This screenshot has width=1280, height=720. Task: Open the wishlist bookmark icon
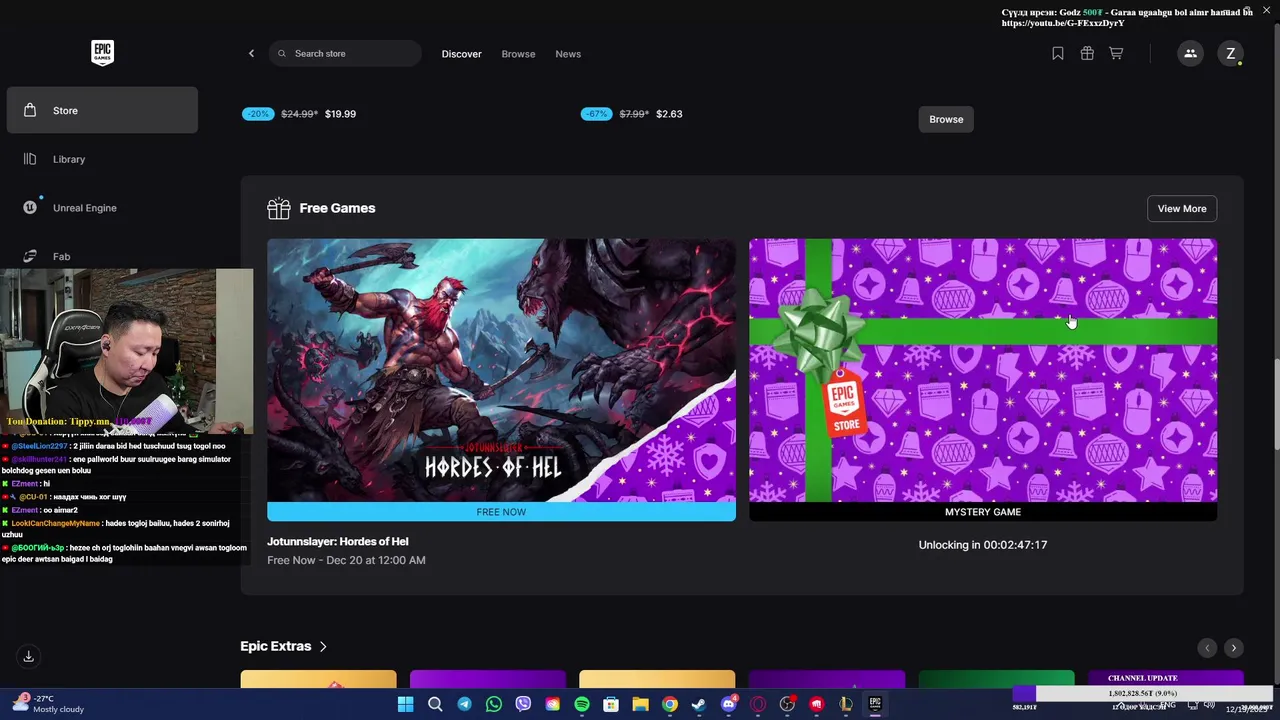point(1057,53)
